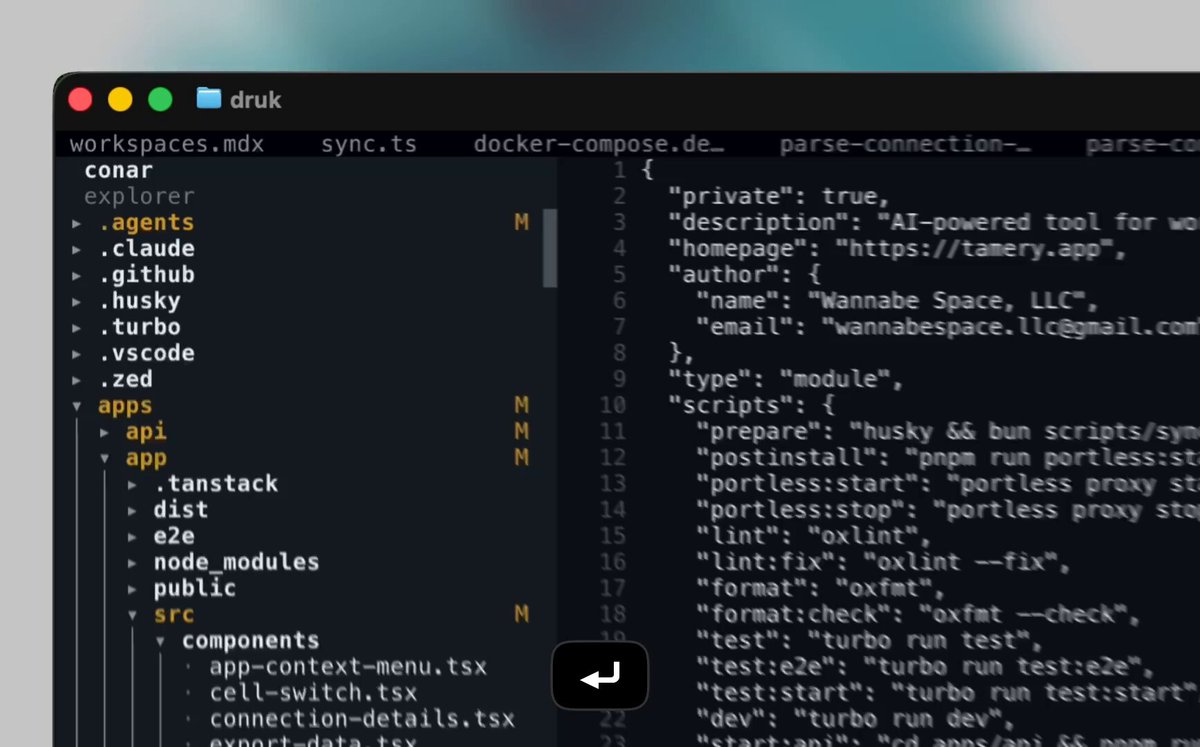Image resolution: width=1200 pixels, height=747 pixels.
Task: Collapse the src folder arrow
Action: (x=133, y=615)
